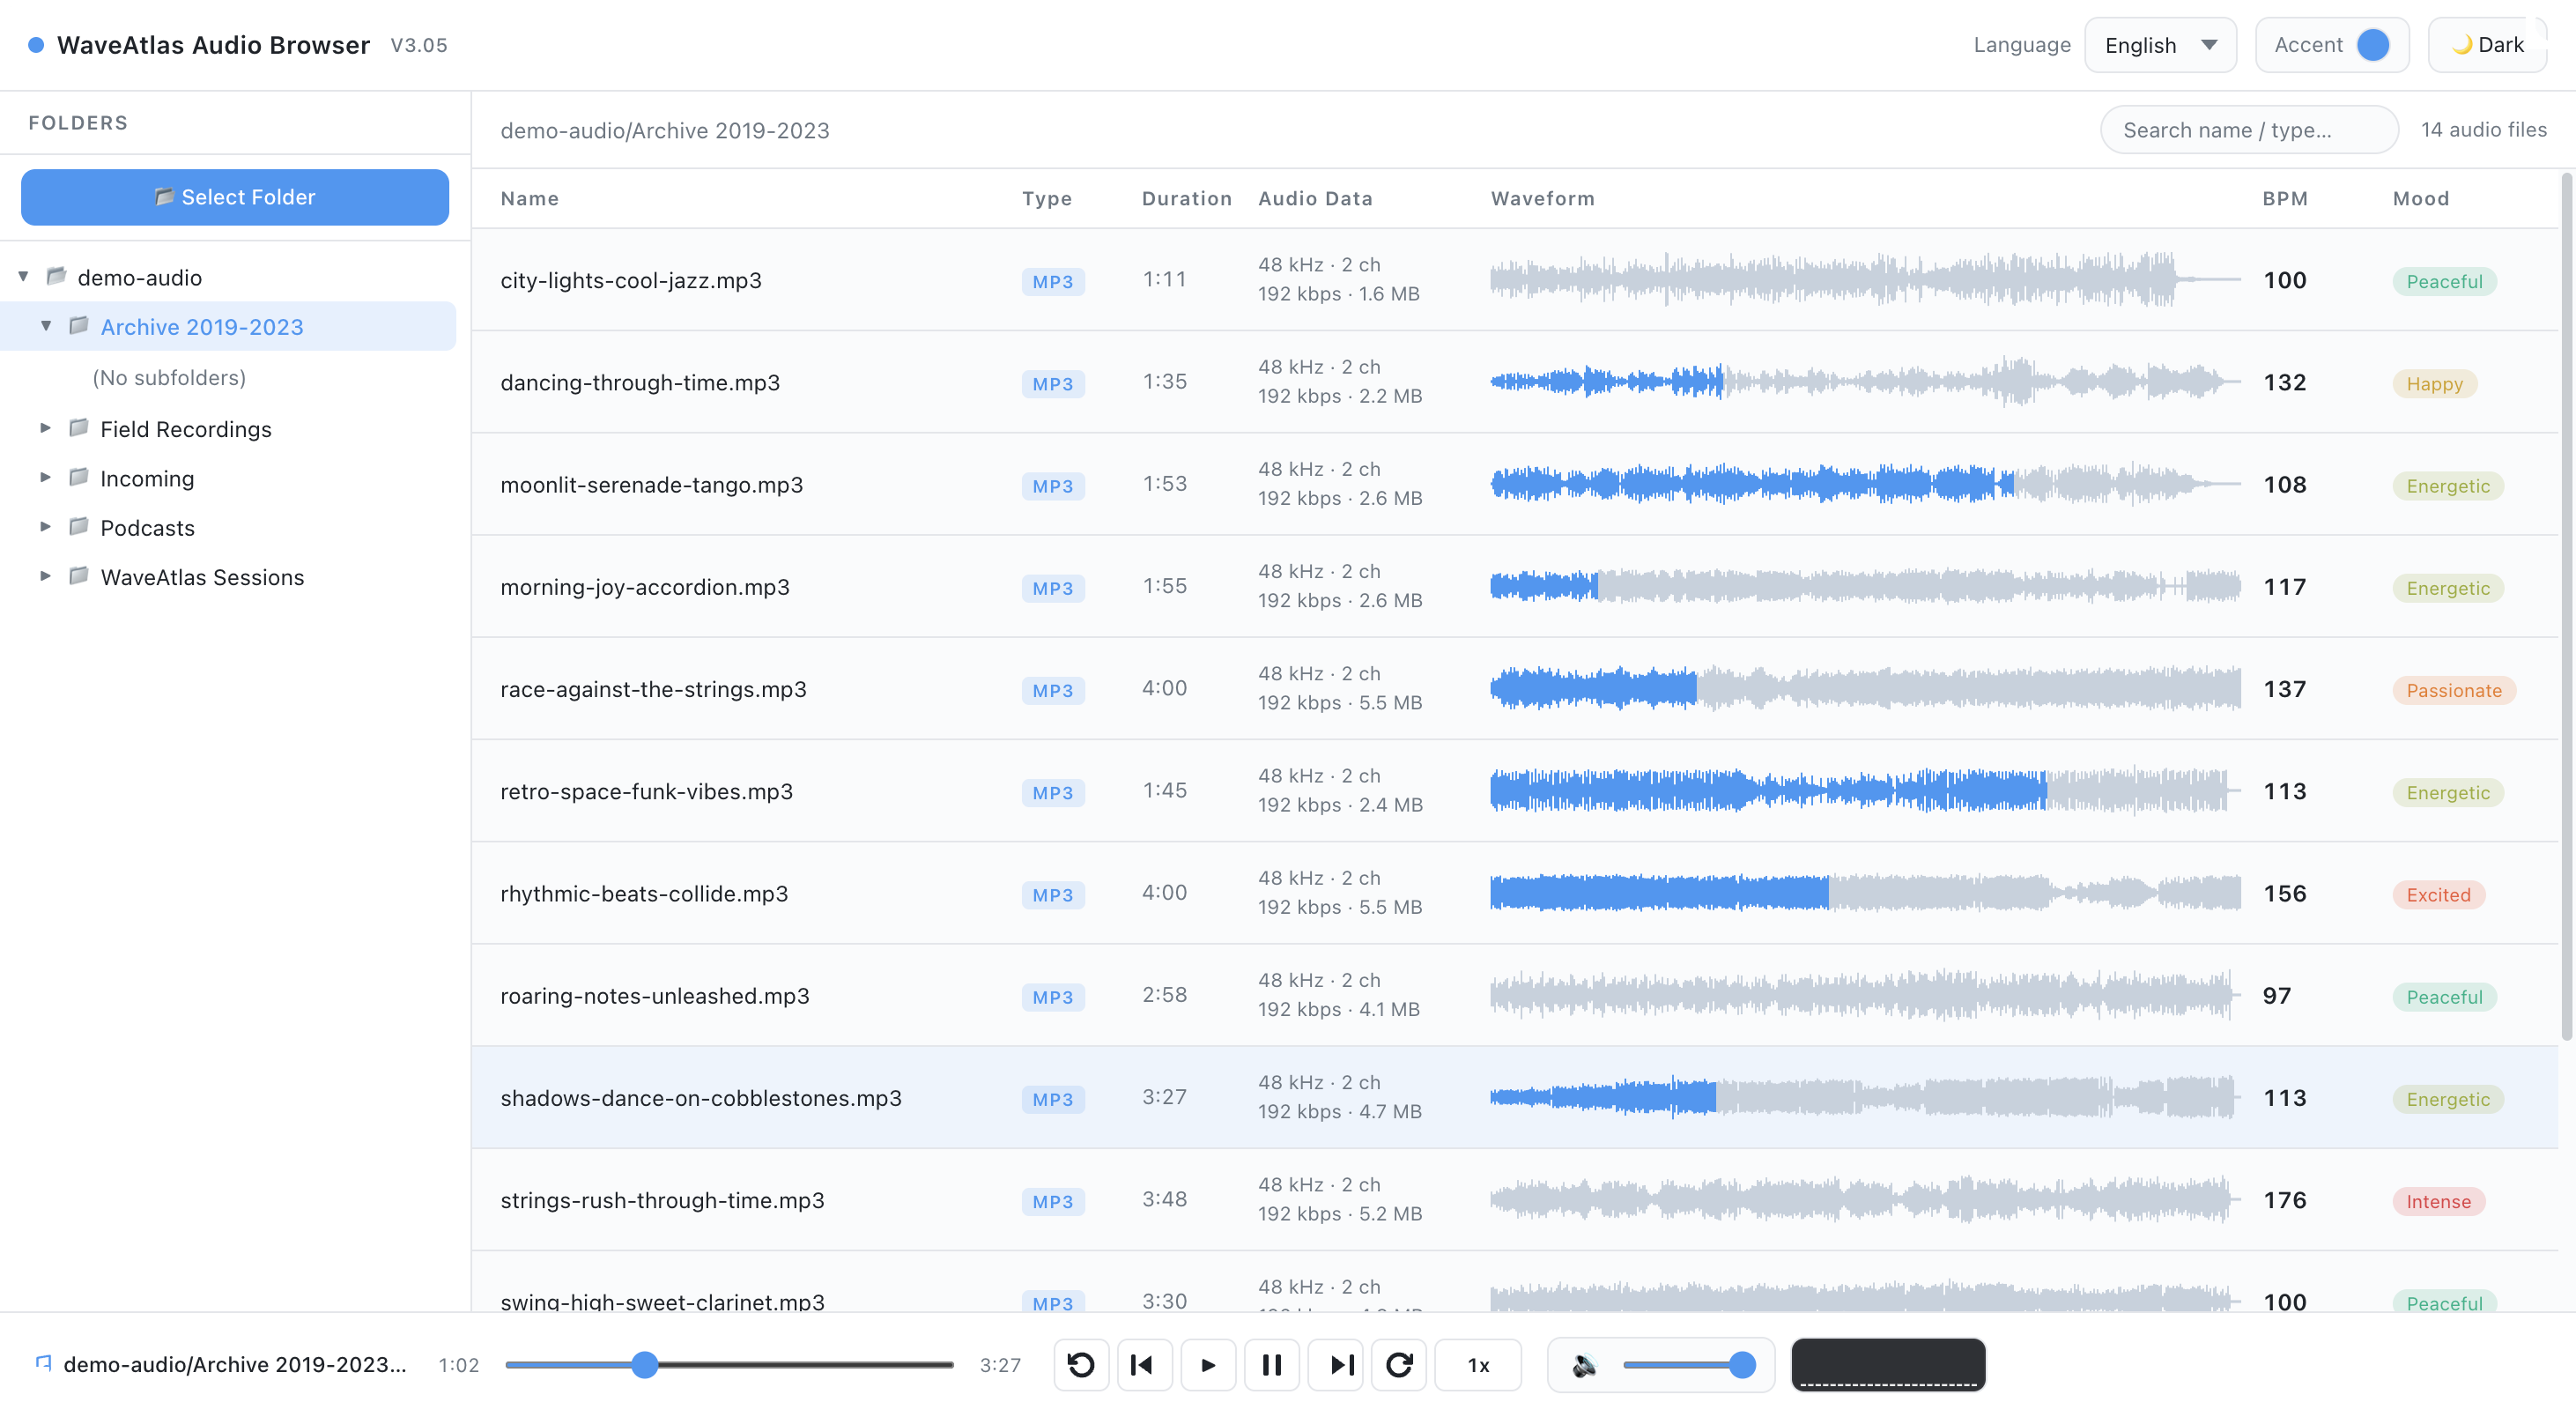Viewport: 2576px width, 1417px height.
Task: Sort the list by the BPM column header
Action: (x=2285, y=198)
